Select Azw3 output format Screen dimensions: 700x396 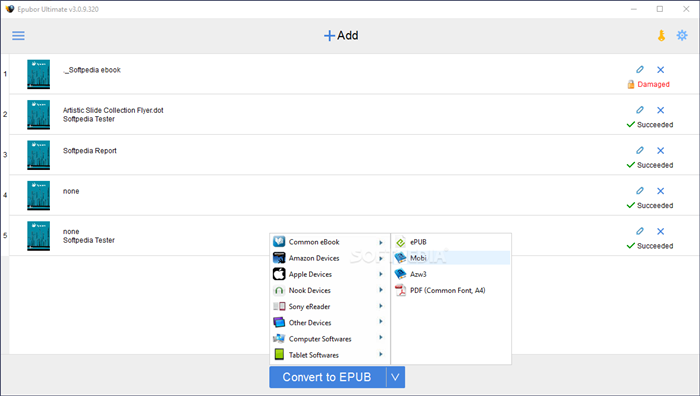point(451,274)
